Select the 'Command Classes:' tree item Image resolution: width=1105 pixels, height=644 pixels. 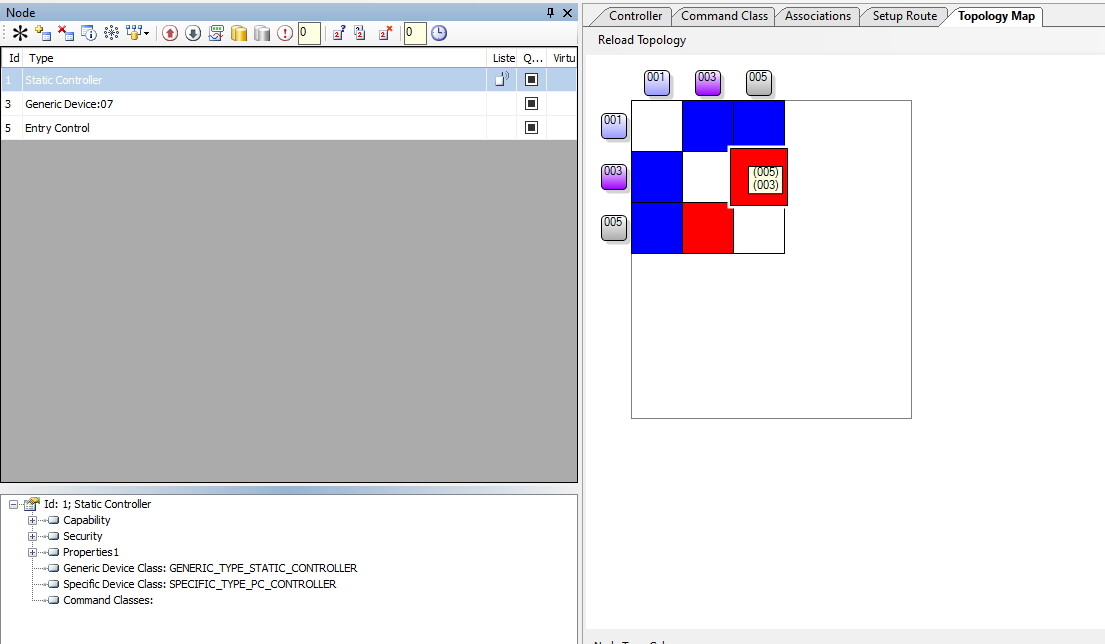(108, 600)
